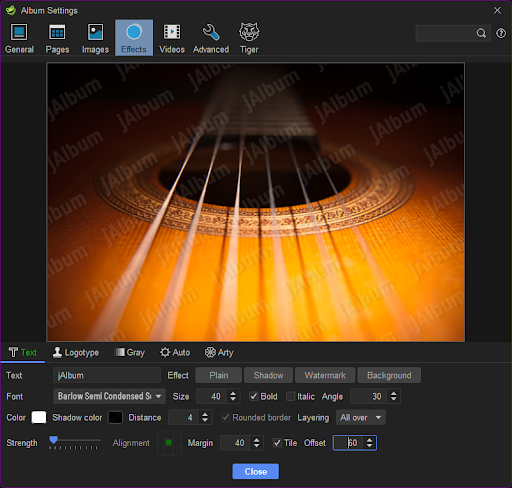512x488 pixels.
Task: Open the General settings section
Action: click(19, 38)
